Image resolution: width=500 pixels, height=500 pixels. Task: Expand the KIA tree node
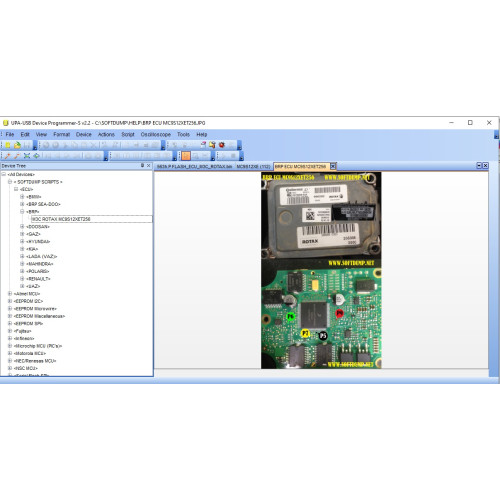22,249
